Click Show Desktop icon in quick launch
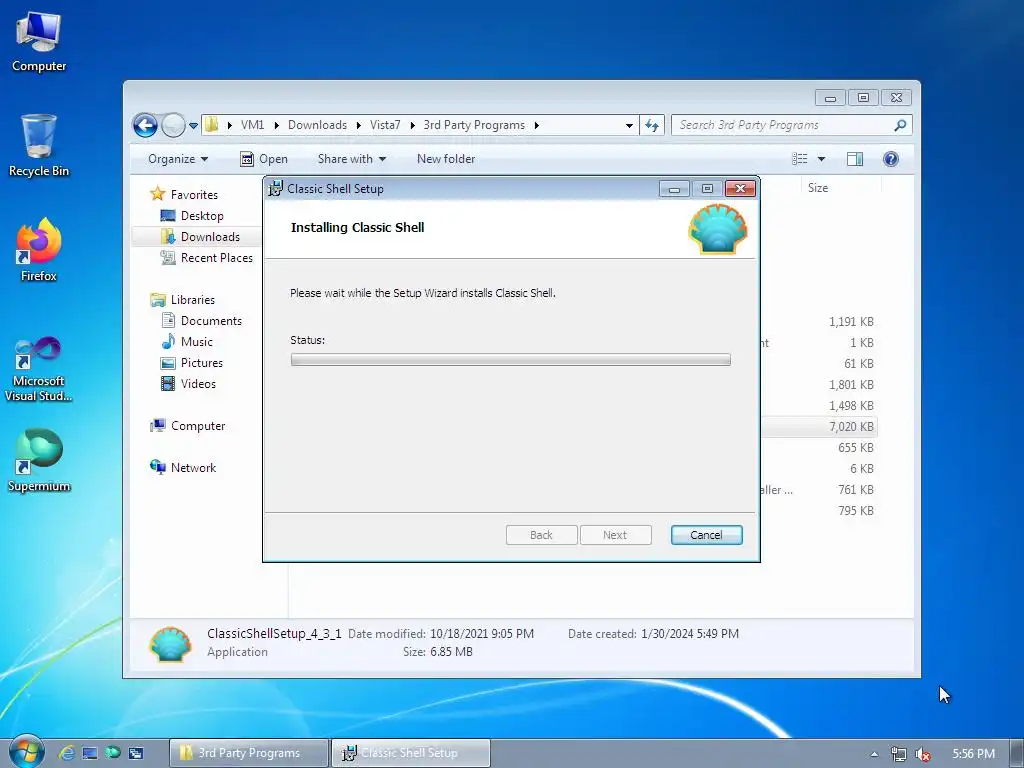 click(89, 753)
